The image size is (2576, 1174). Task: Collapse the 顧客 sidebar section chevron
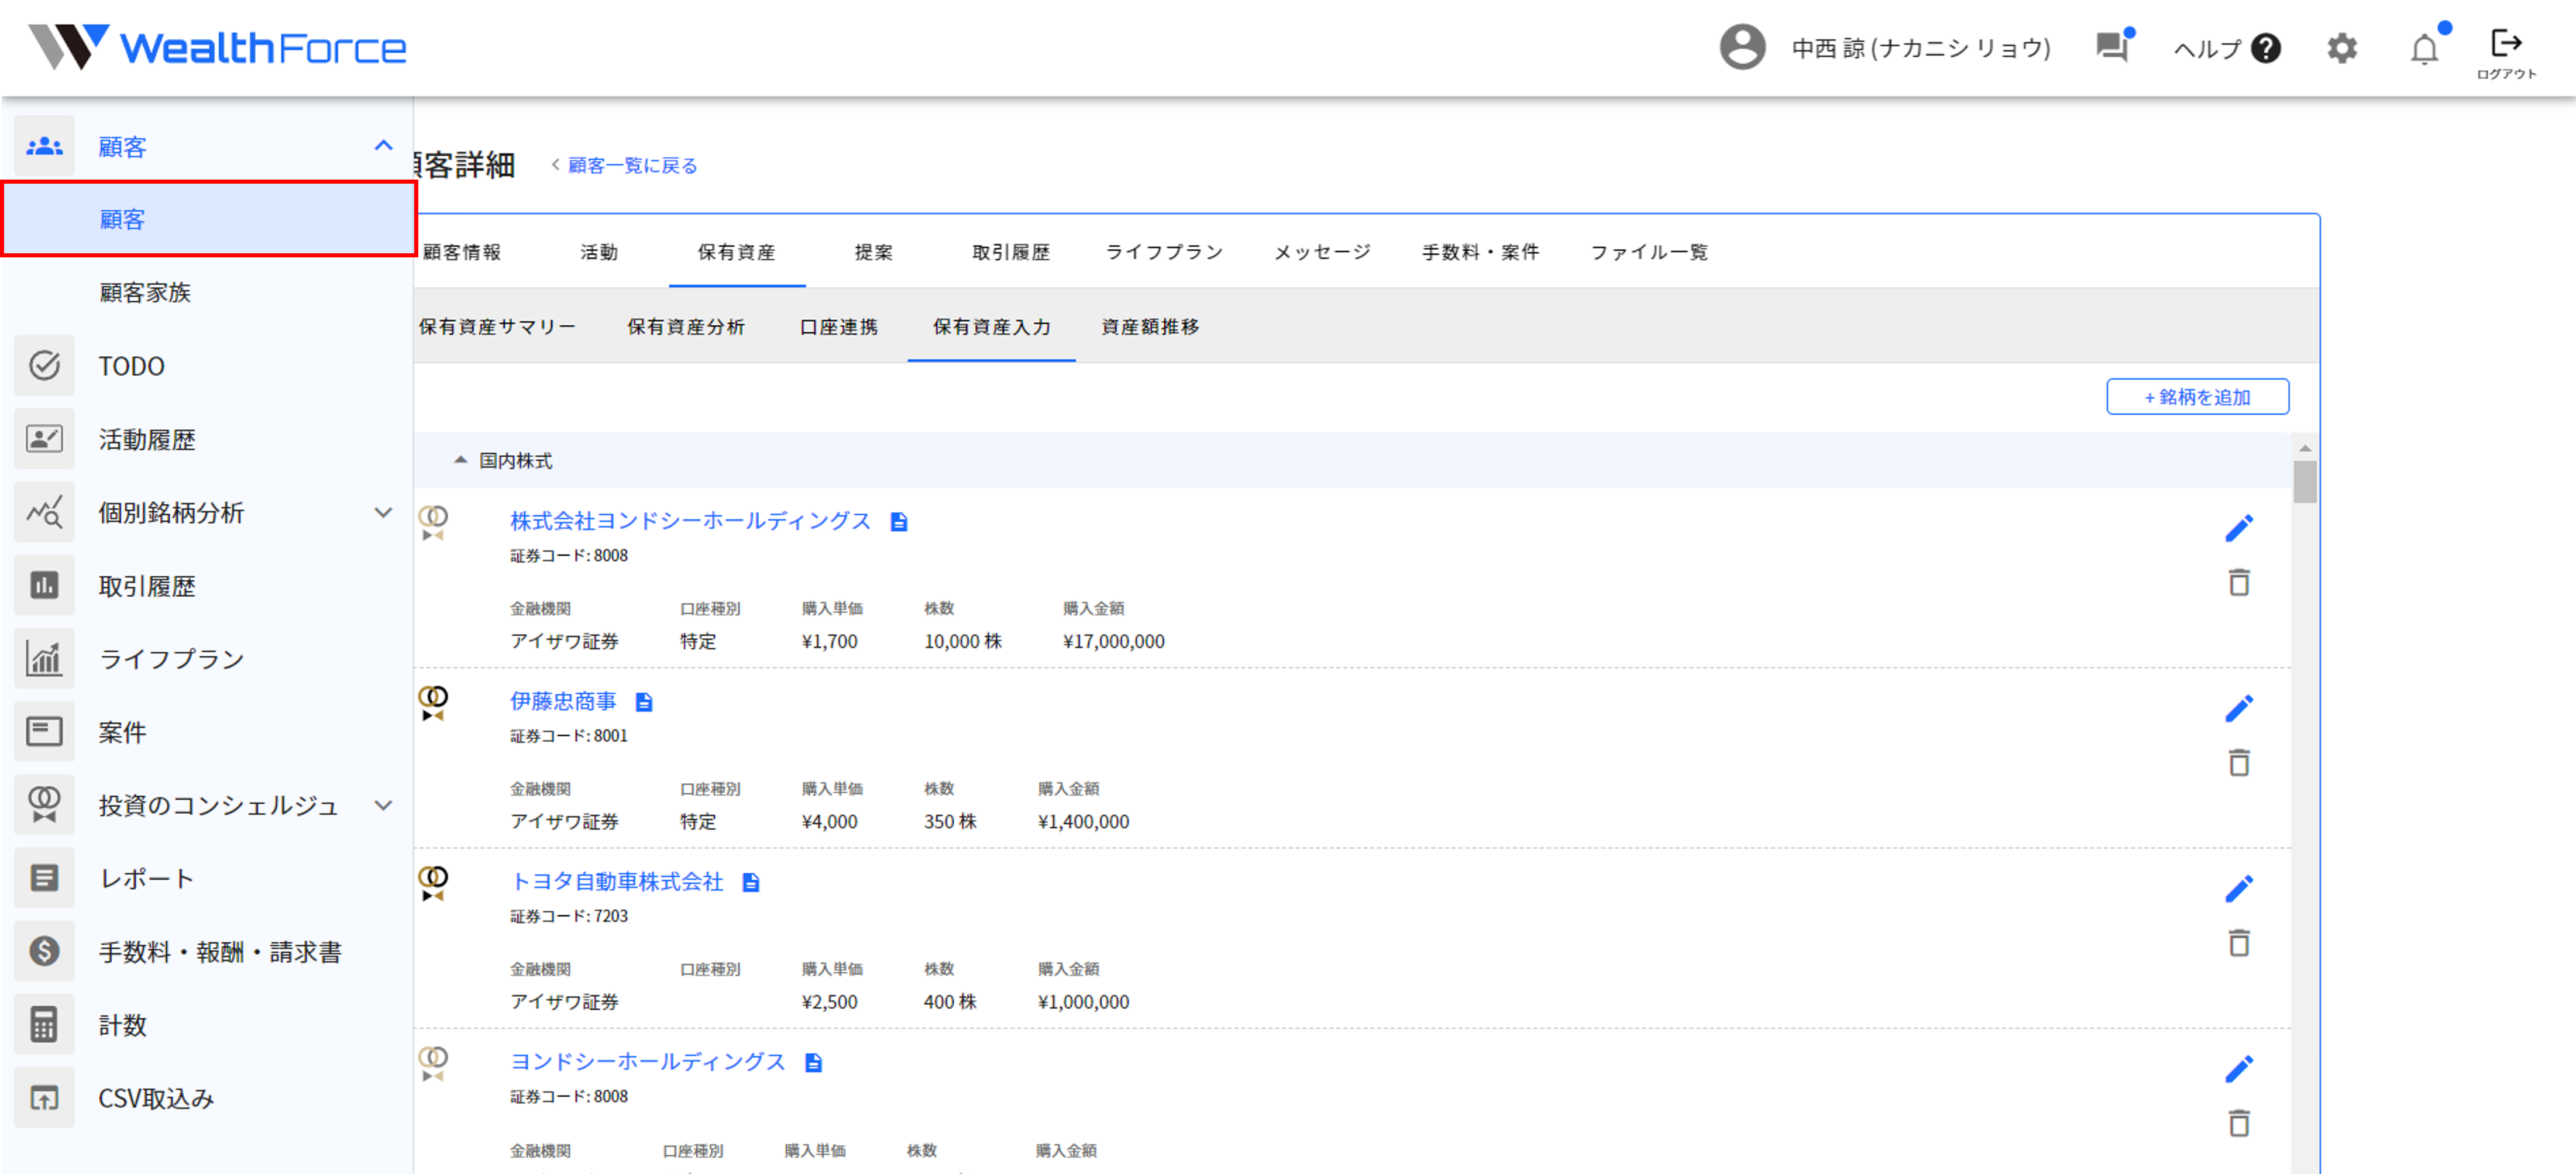point(383,146)
